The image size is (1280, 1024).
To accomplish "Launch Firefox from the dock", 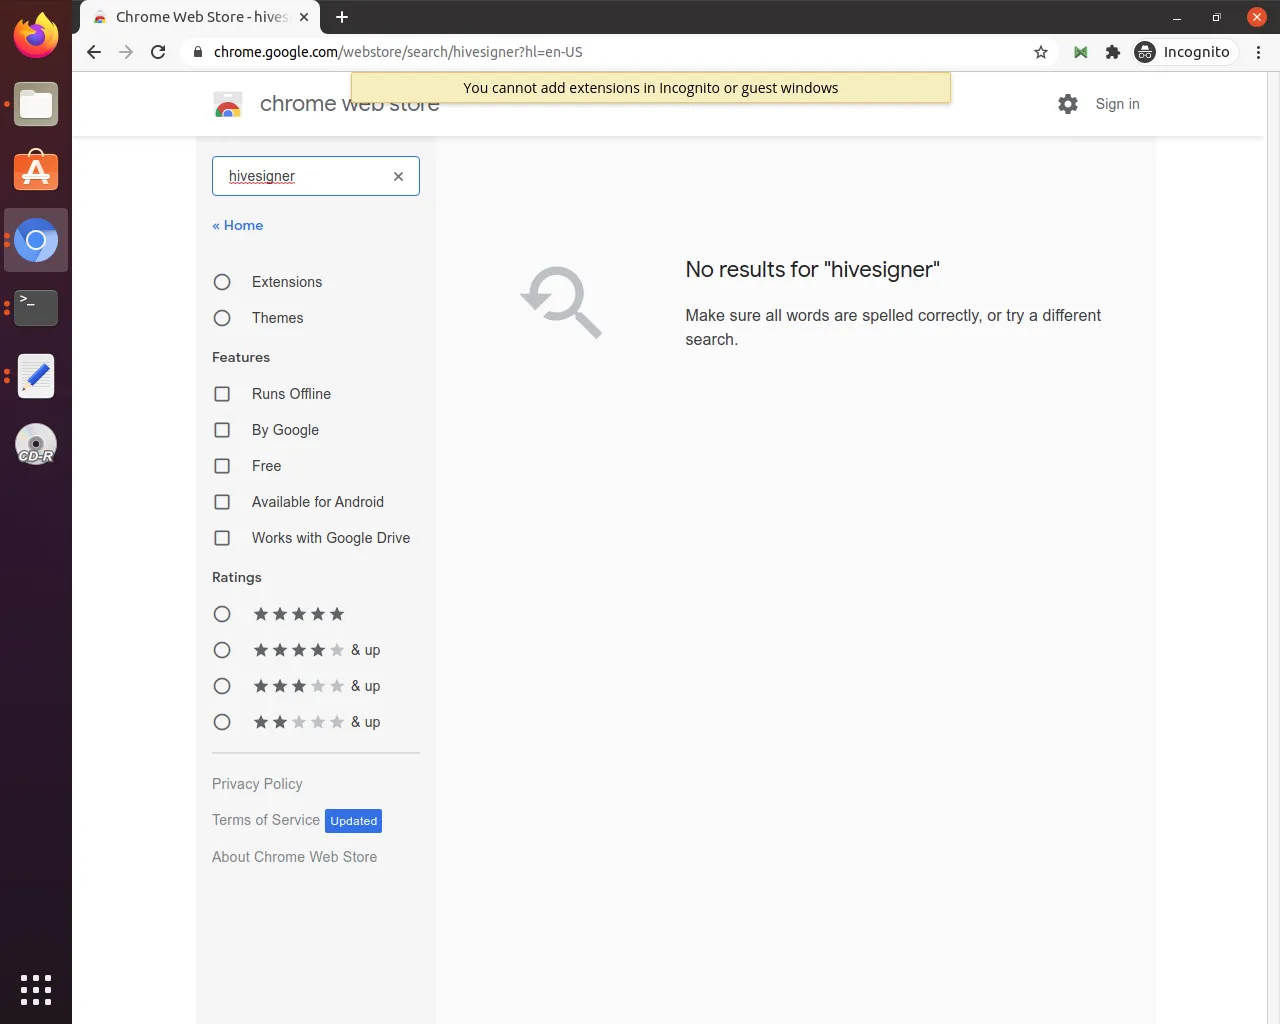I will point(36,36).
